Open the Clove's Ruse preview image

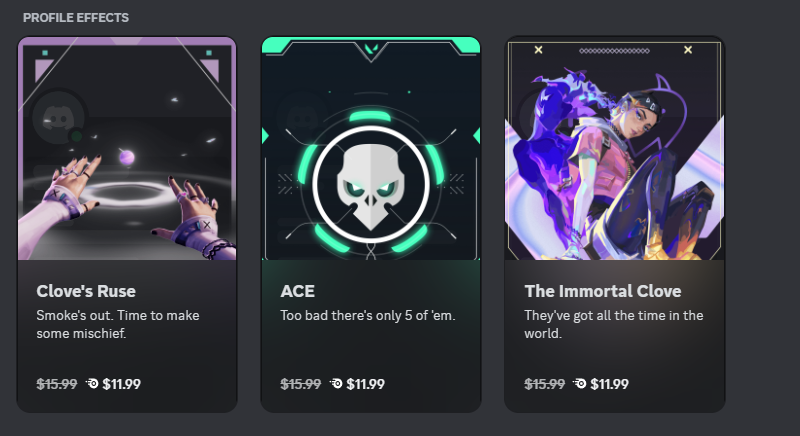click(x=127, y=148)
